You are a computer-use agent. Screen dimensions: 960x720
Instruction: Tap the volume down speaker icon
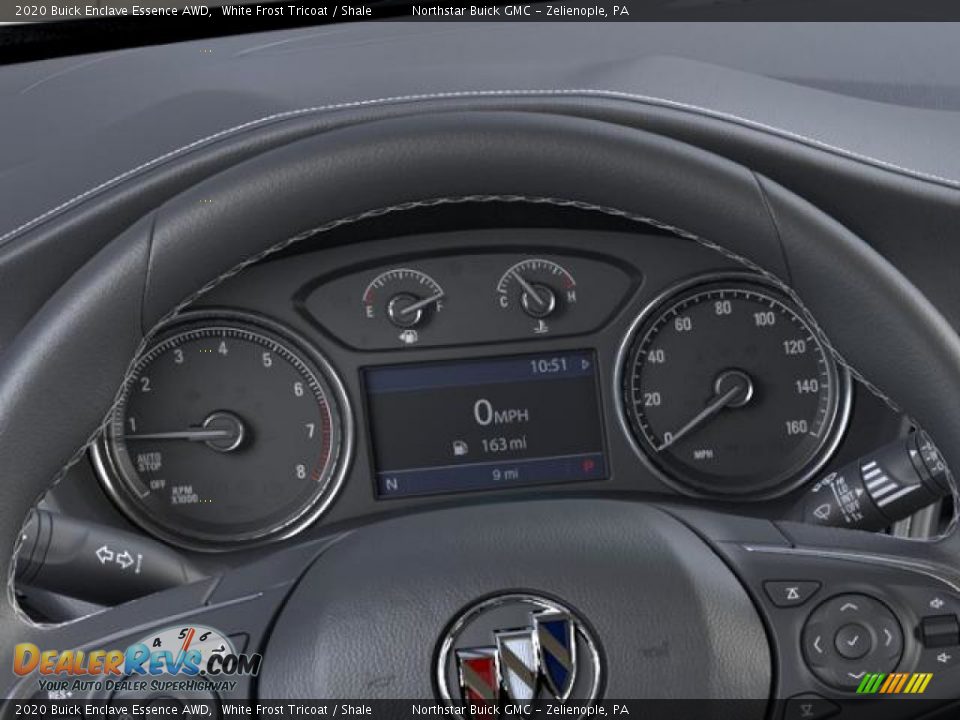pyautogui.click(x=945, y=658)
